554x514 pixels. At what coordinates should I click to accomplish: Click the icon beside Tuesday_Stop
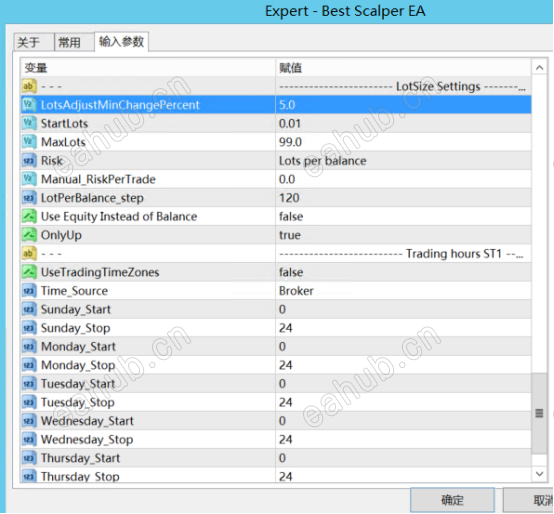coord(29,402)
